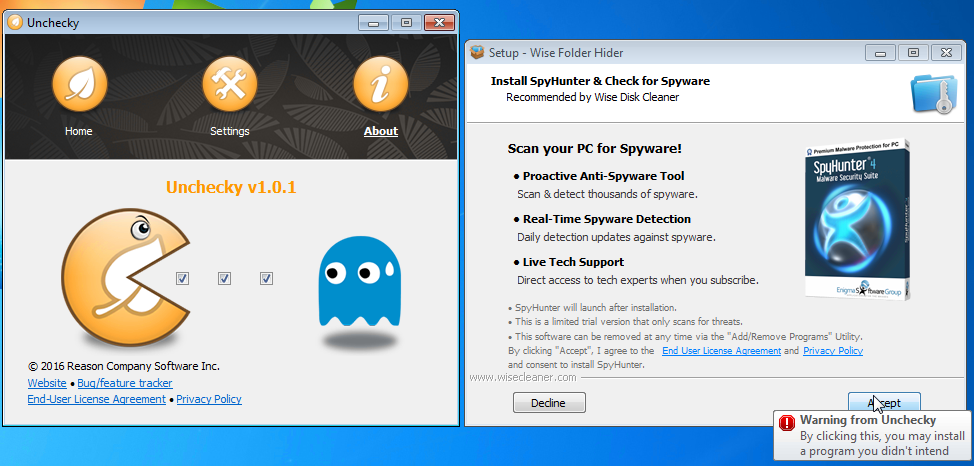Decline the SpyHunter installation offer
974x466 pixels.
[x=549, y=403]
